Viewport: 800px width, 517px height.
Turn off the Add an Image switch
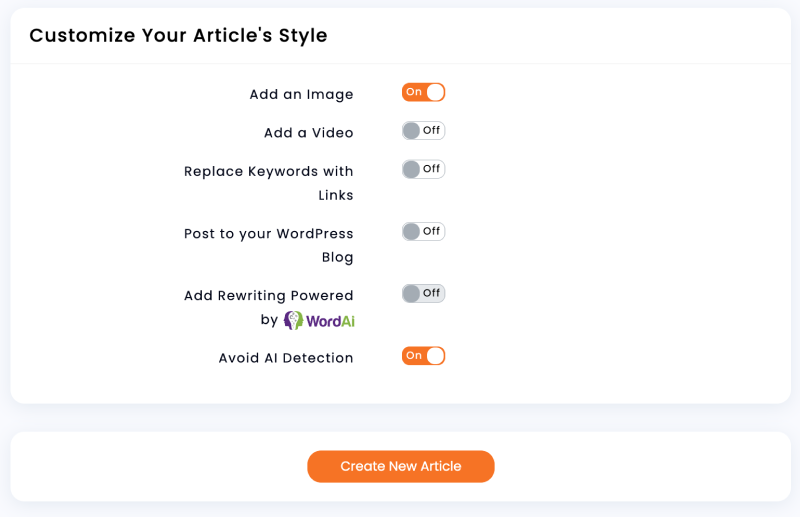click(x=423, y=92)
